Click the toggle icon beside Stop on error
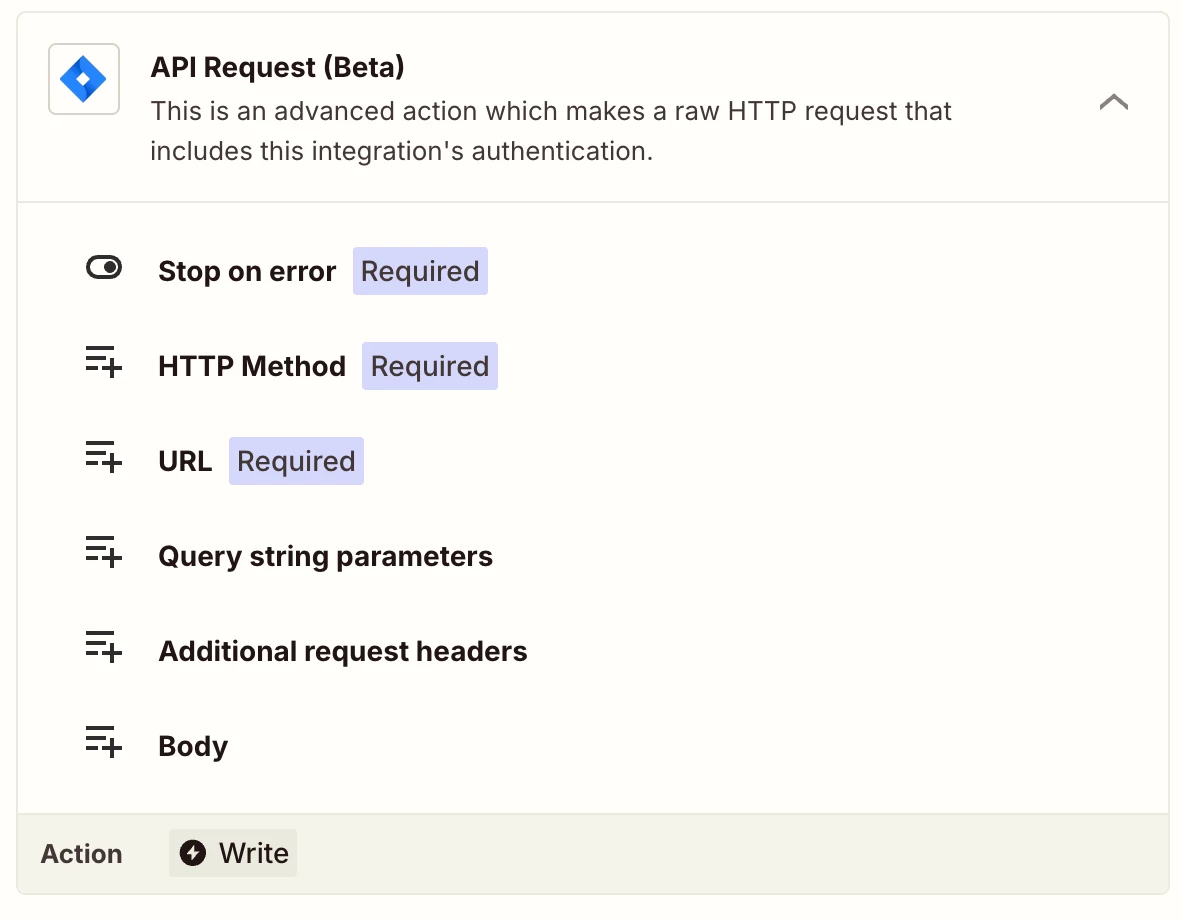Screen dimensions: 1182x920 (104, 268)
